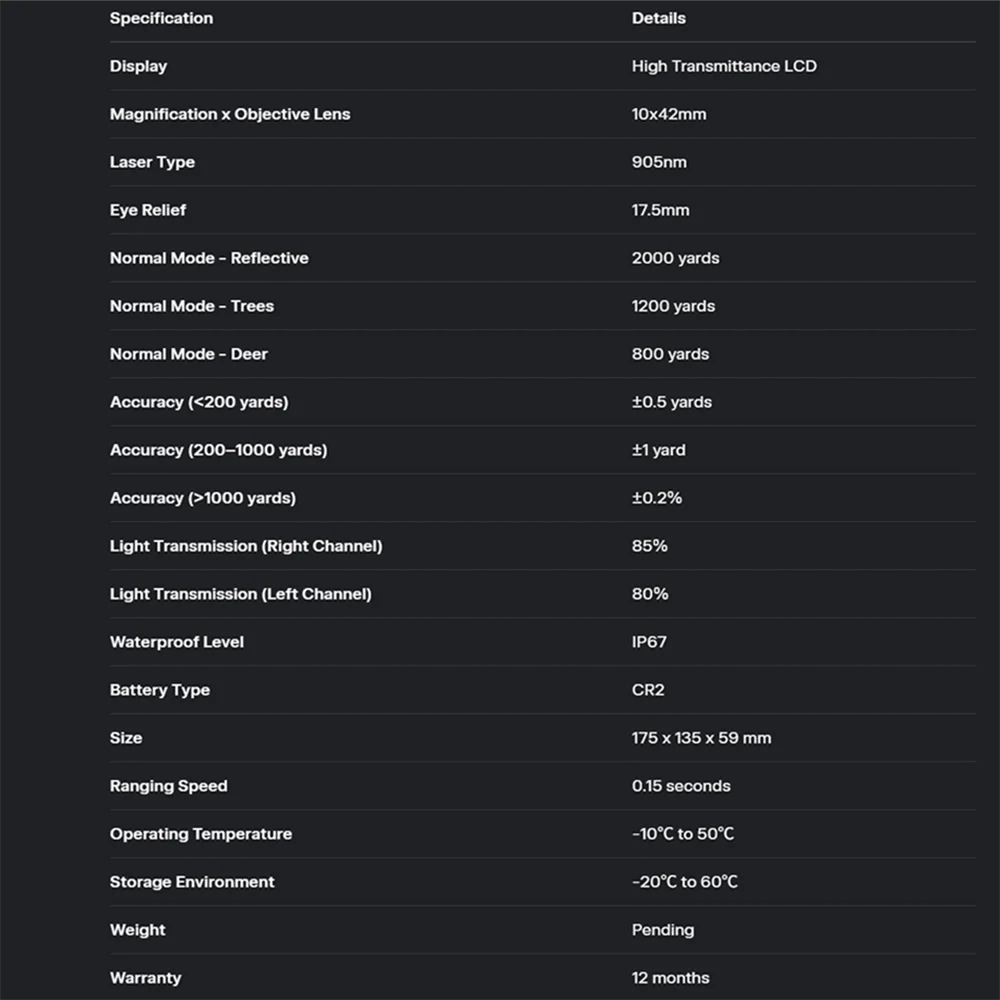Select the 905nm laser type value
1000x1000 pixels.
659,162
